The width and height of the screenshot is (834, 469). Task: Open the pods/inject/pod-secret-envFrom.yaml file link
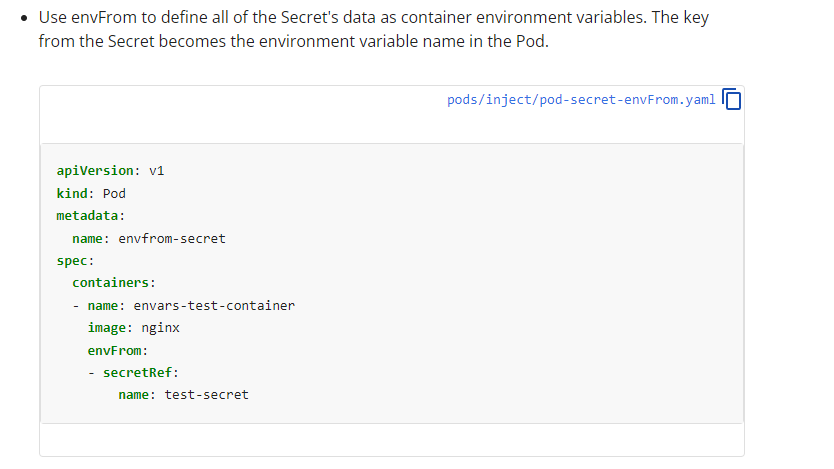click(x=581, y=100)
